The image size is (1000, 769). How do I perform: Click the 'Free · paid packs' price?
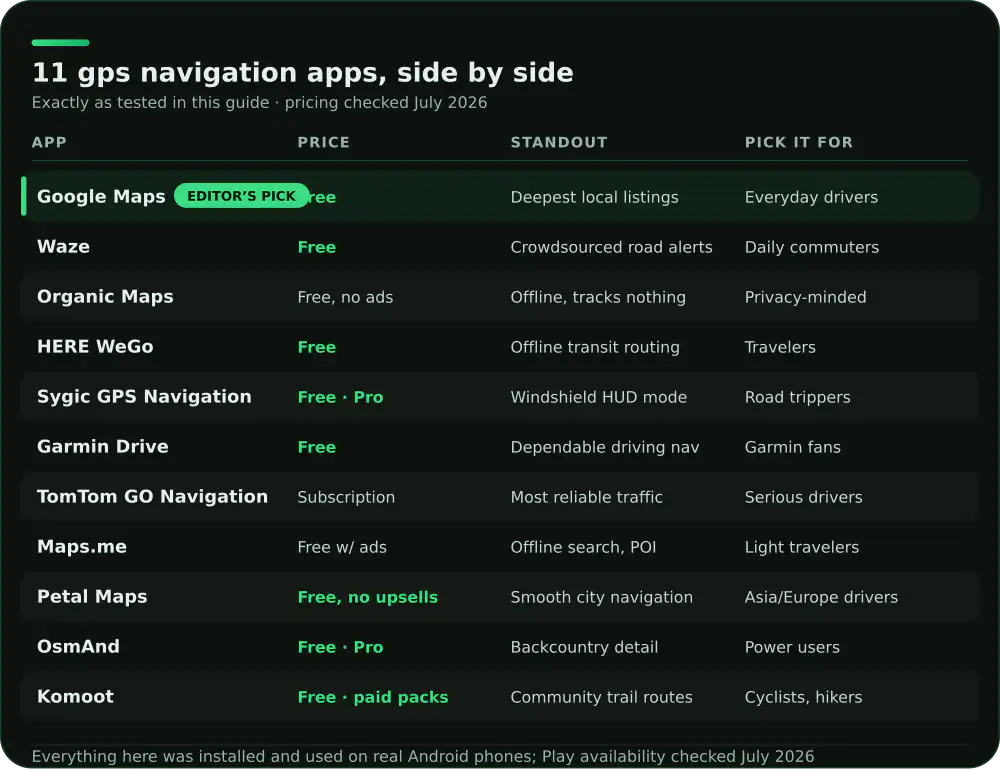[x=372, y=697]
